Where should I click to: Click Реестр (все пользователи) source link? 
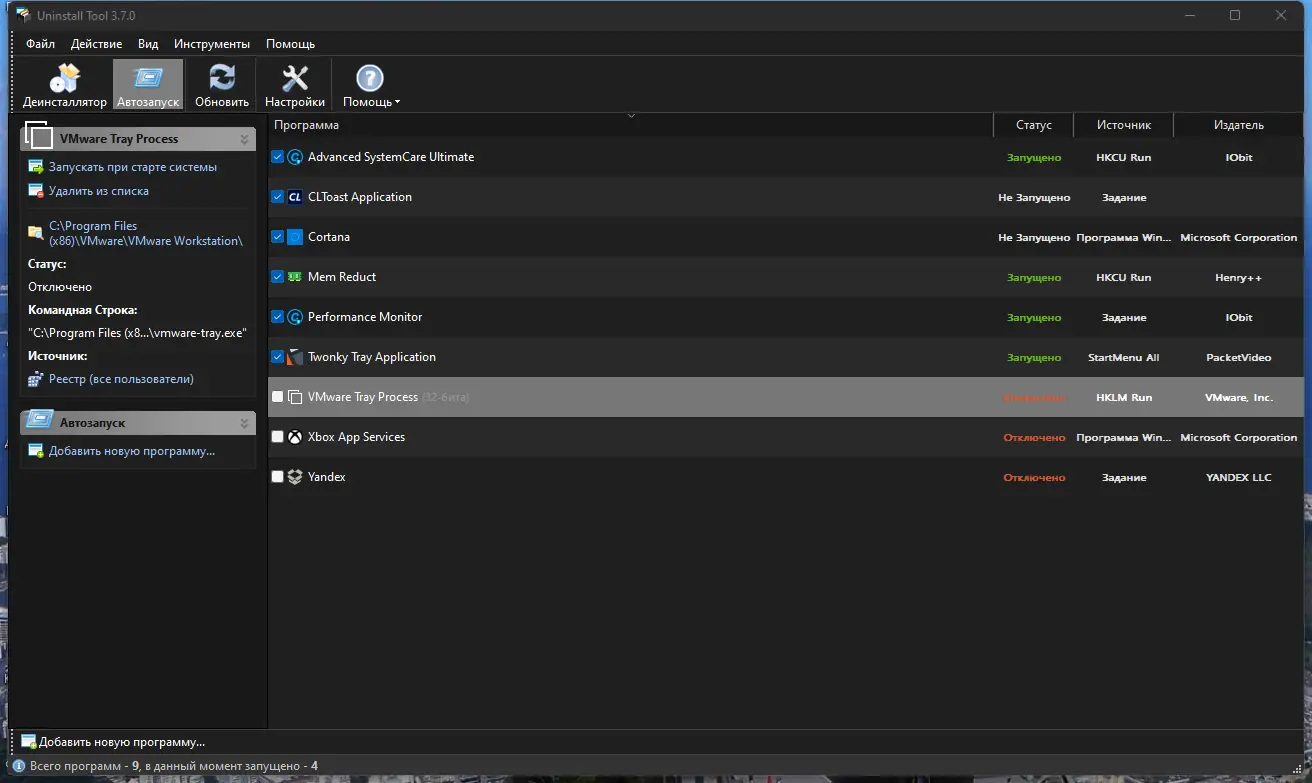121,379
